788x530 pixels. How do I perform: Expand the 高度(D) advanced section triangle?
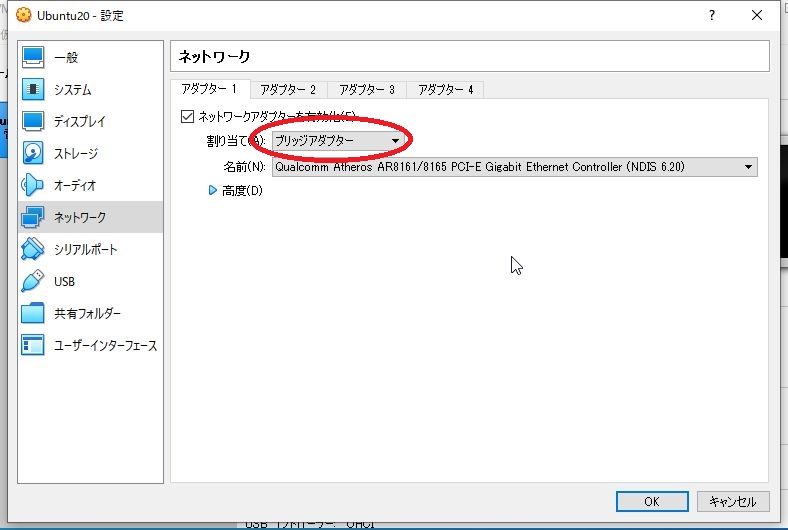pyautogui.click(x=213, y=190)
